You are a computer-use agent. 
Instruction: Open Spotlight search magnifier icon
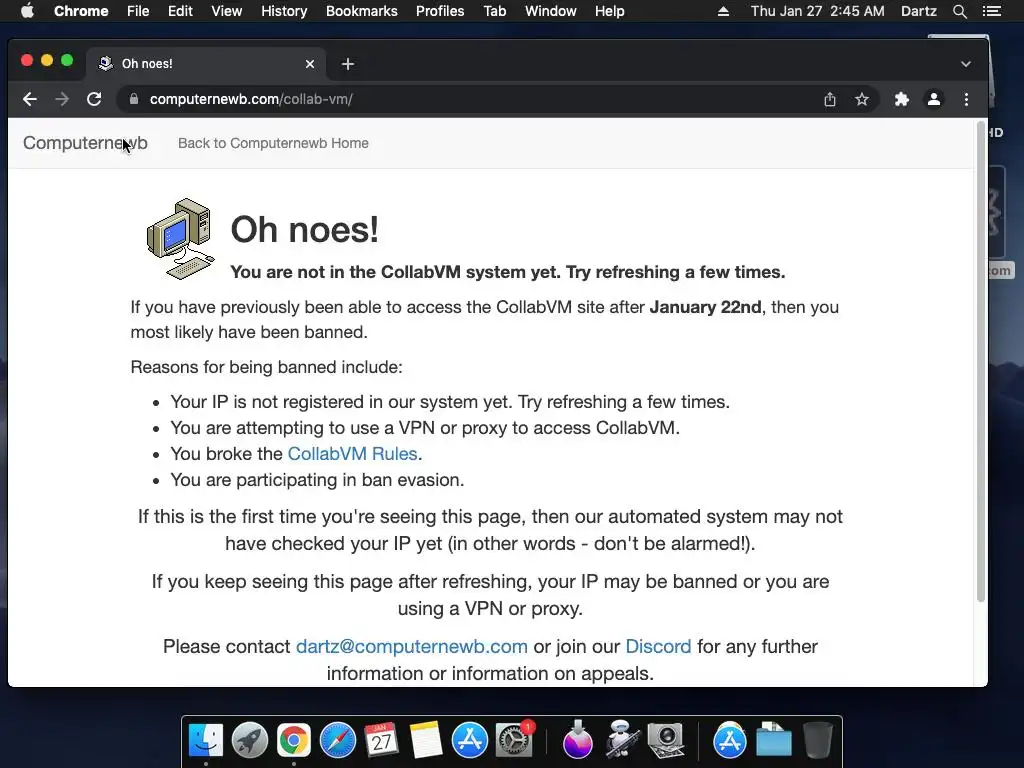(959, 11)
